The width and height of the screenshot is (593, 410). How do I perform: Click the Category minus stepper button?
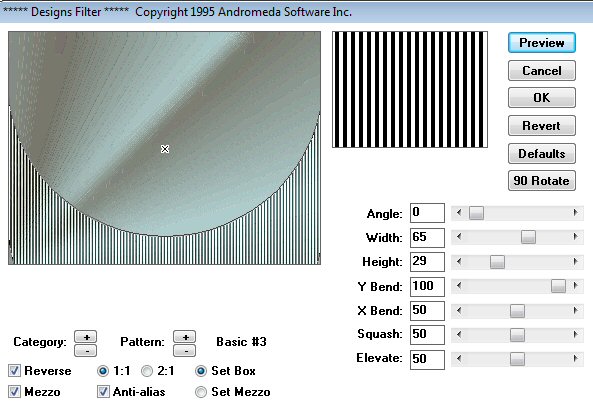point(85,351)
